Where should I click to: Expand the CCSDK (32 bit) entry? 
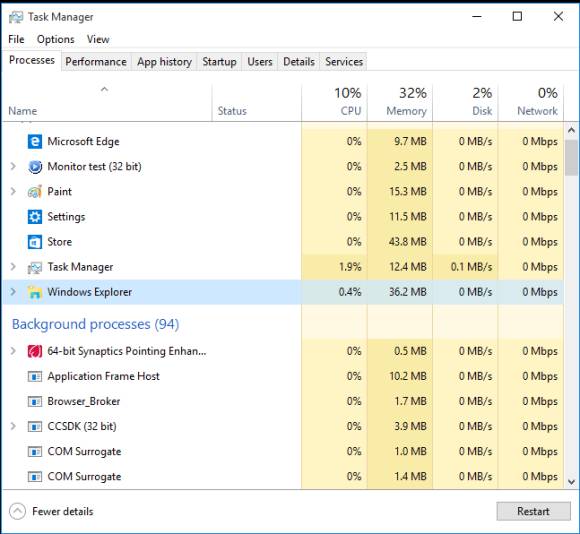pyautogui.click(x=13, y=426)
